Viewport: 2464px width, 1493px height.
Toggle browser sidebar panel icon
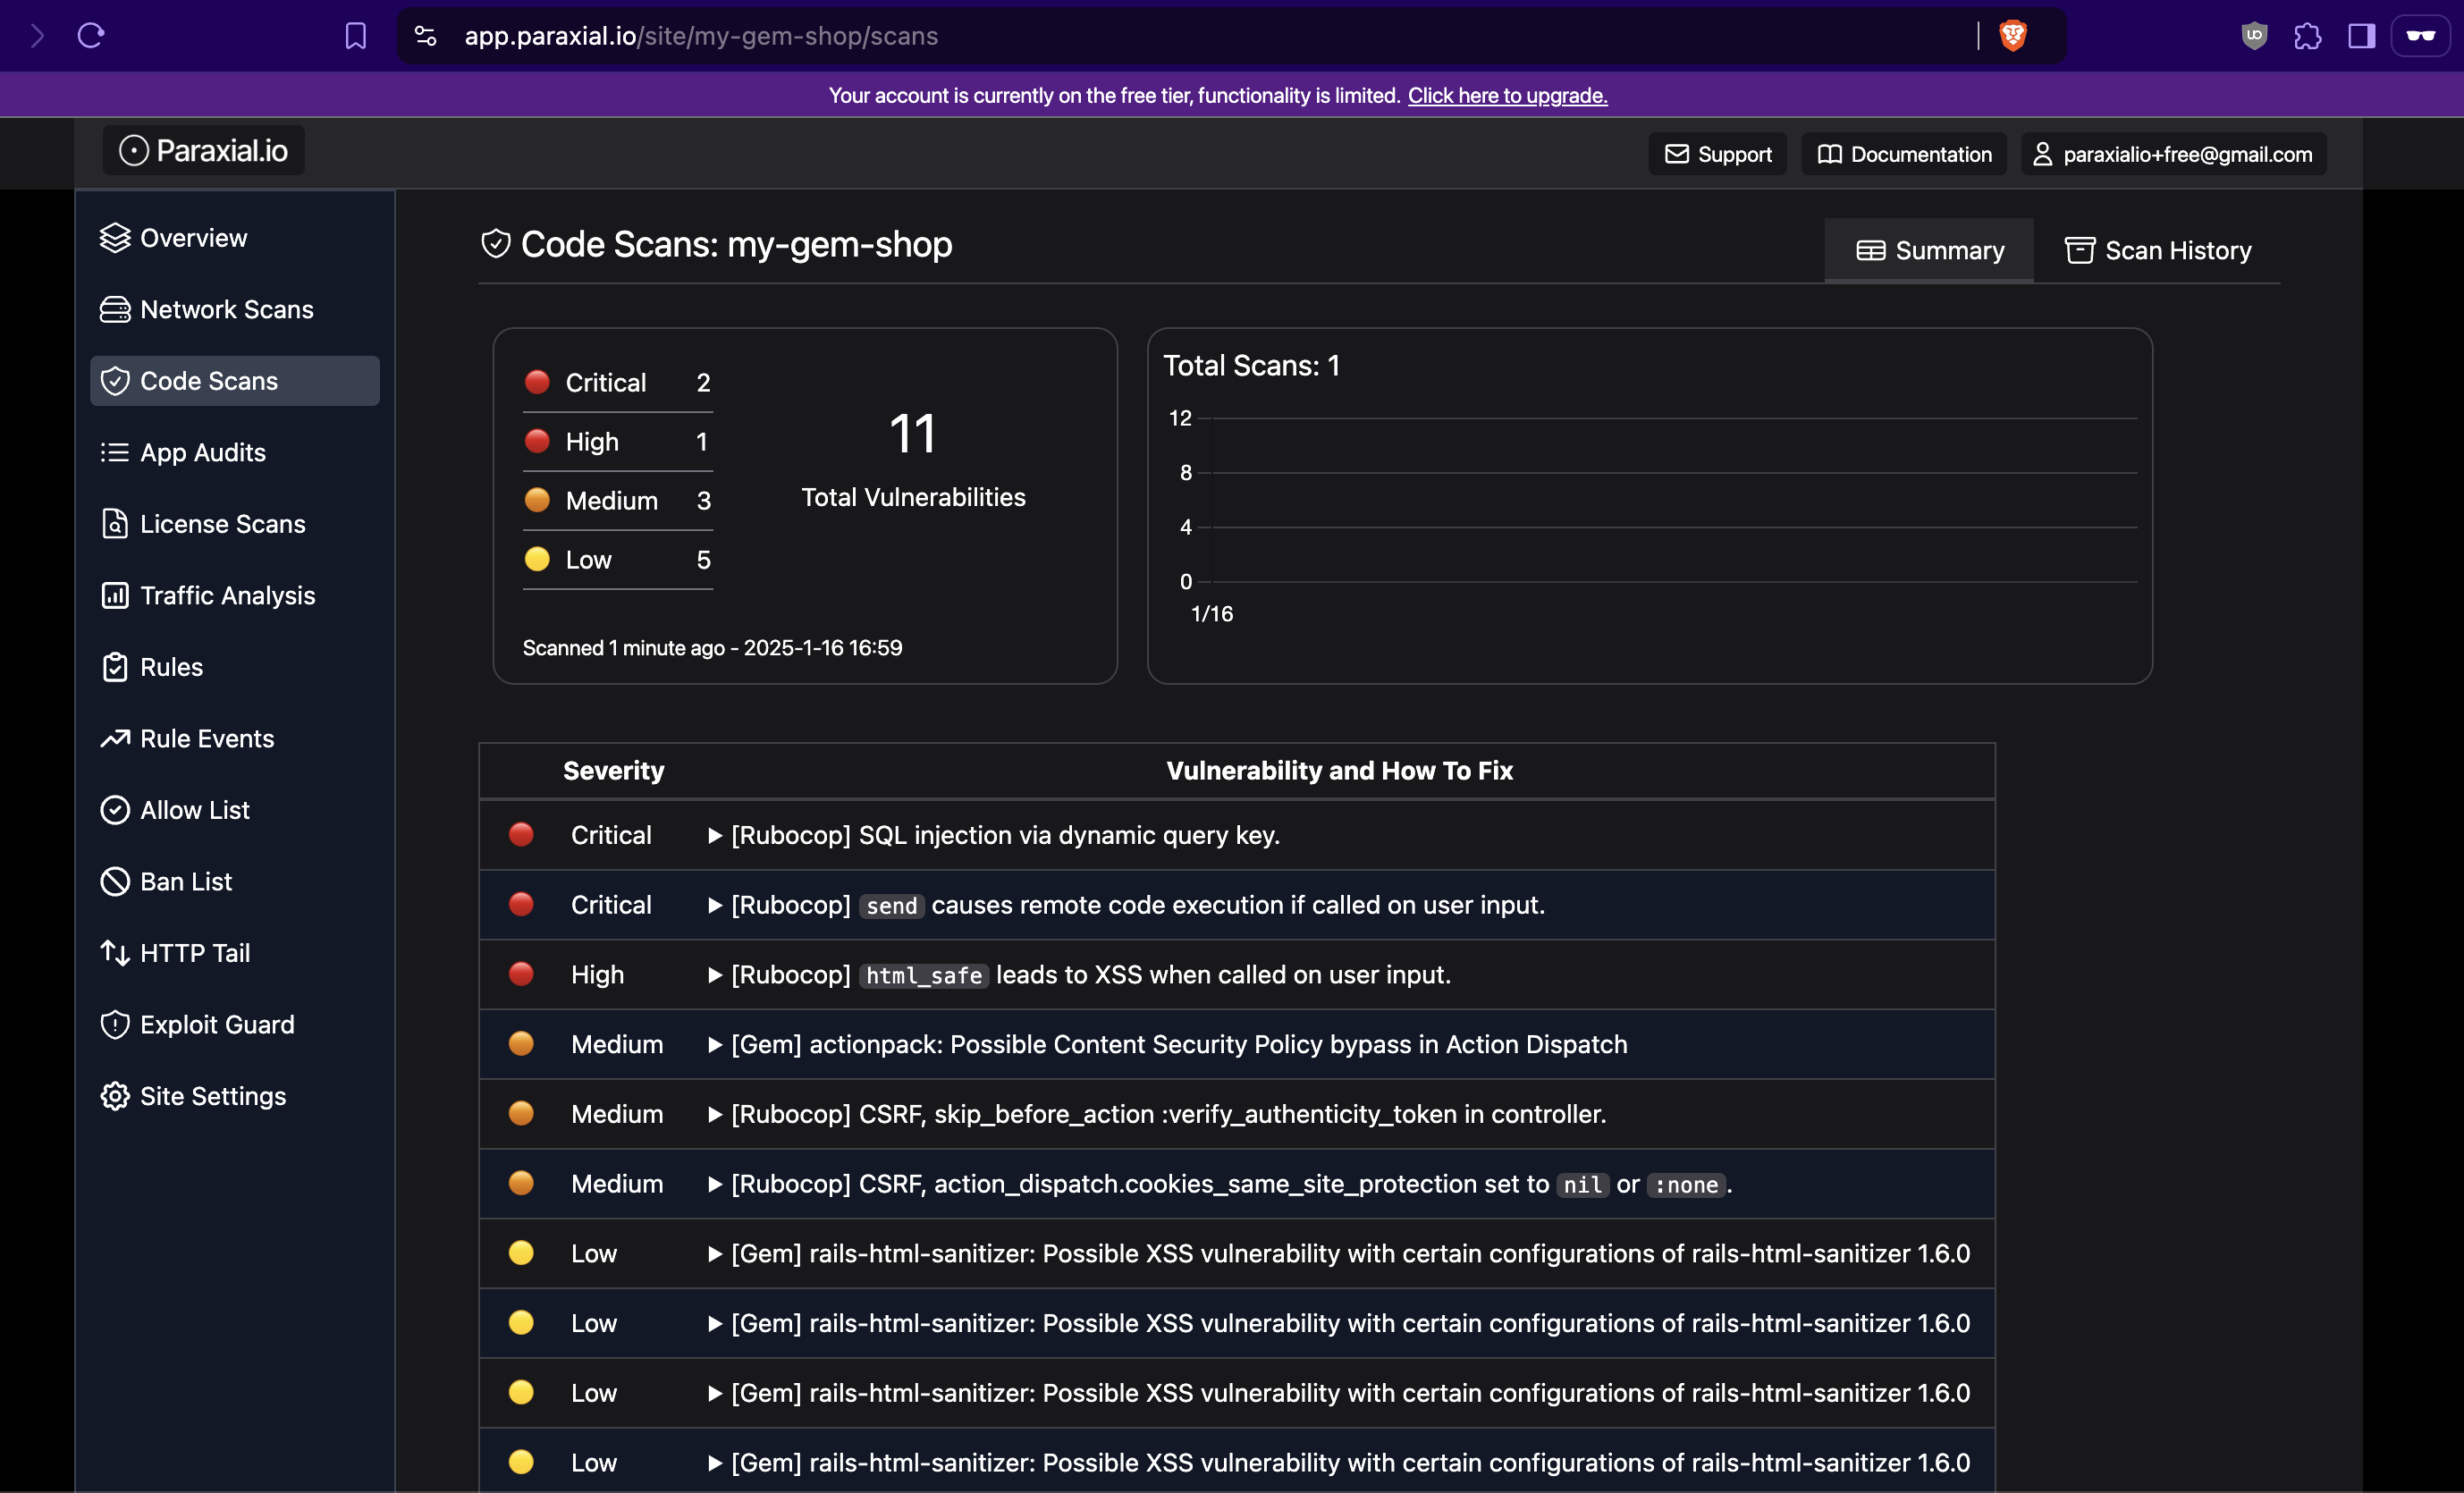[2362, 36]
